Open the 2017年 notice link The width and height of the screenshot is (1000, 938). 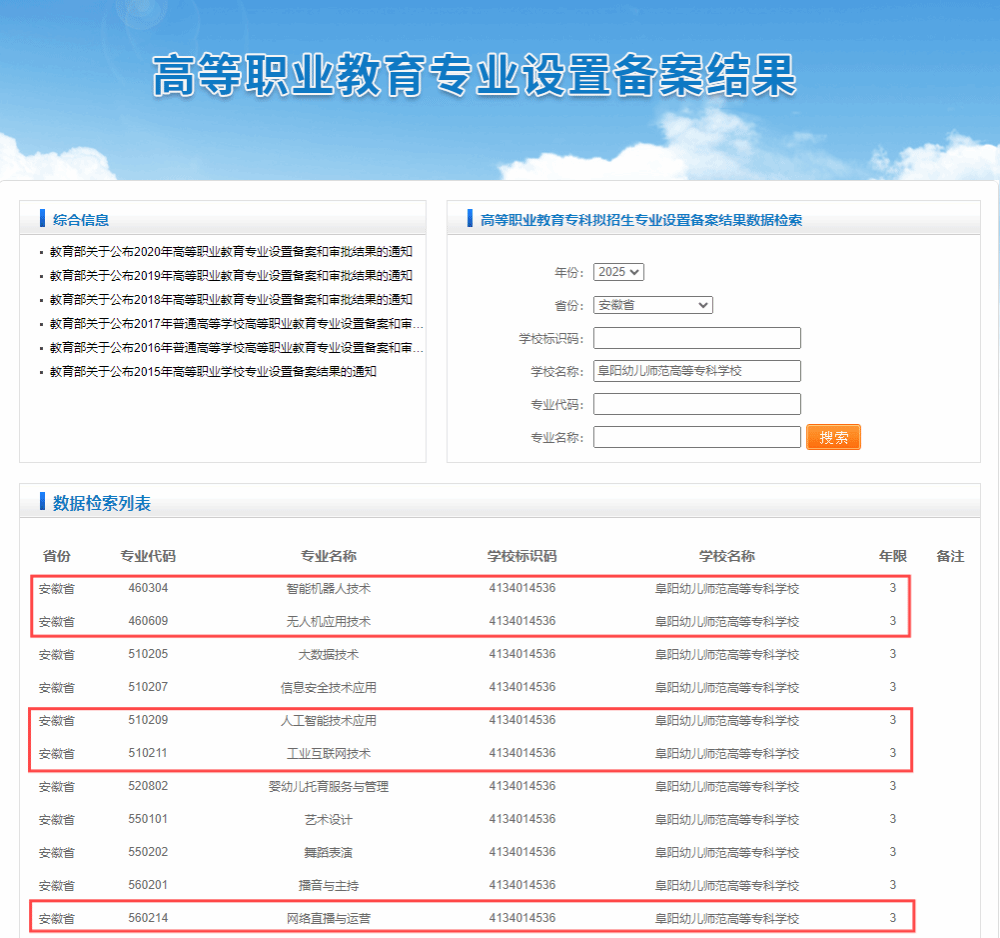pyautogui.click(x=236, y=324)
